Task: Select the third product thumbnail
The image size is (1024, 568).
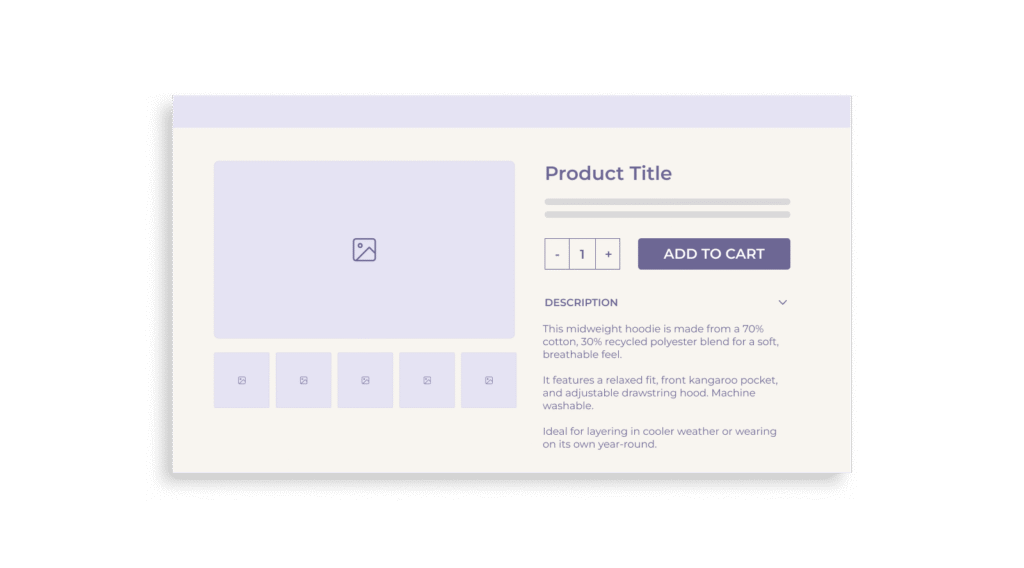Action: click(x=365, y=380)
